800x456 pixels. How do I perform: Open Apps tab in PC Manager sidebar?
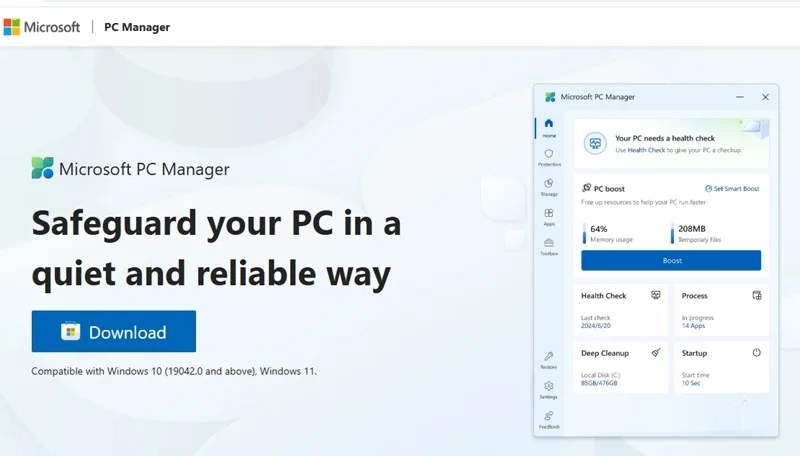click(549, 217)
